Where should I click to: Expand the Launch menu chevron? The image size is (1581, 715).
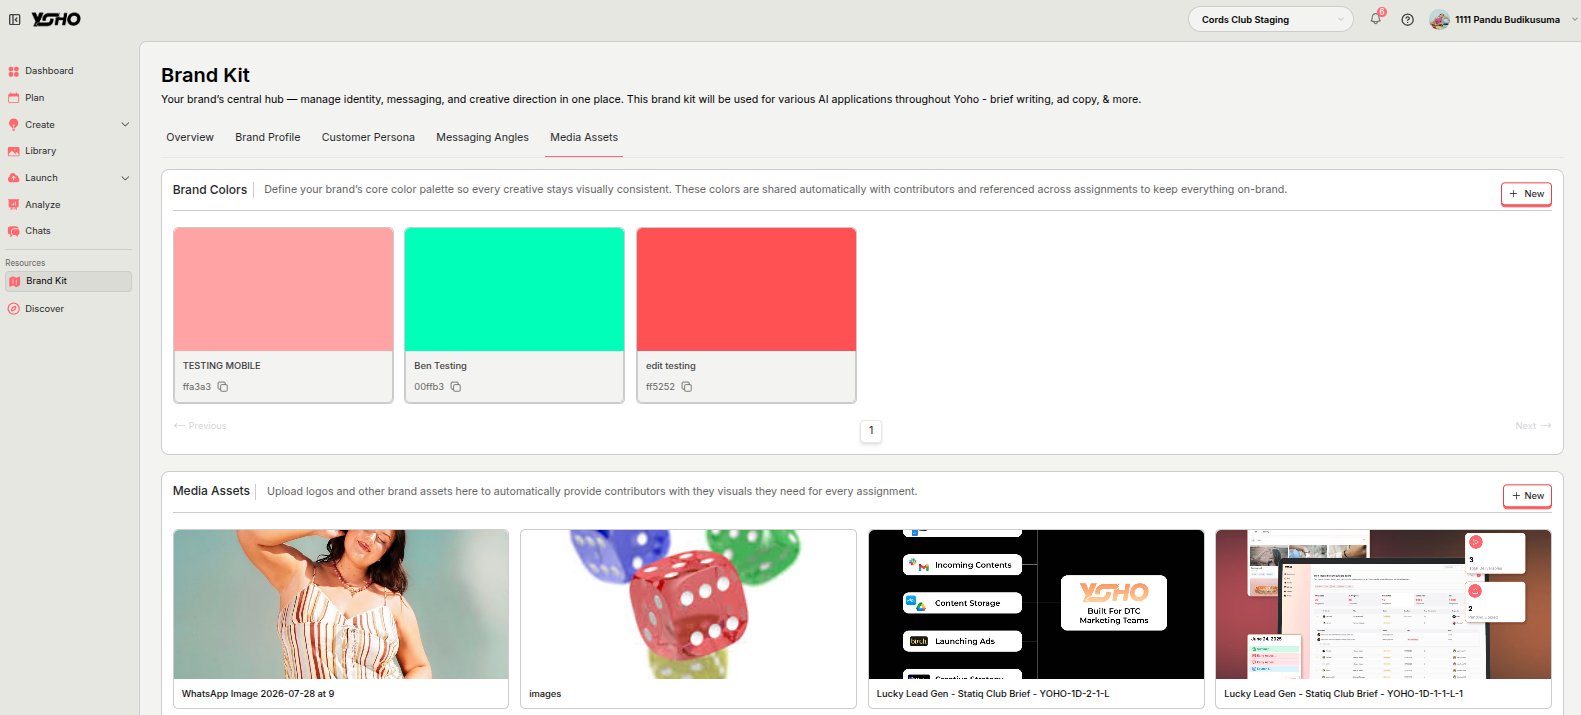[125, 178]
